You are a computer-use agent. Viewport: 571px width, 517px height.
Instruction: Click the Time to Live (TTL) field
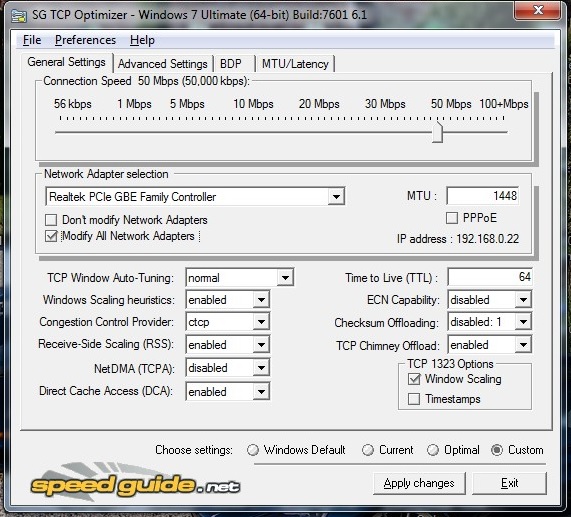490,277
